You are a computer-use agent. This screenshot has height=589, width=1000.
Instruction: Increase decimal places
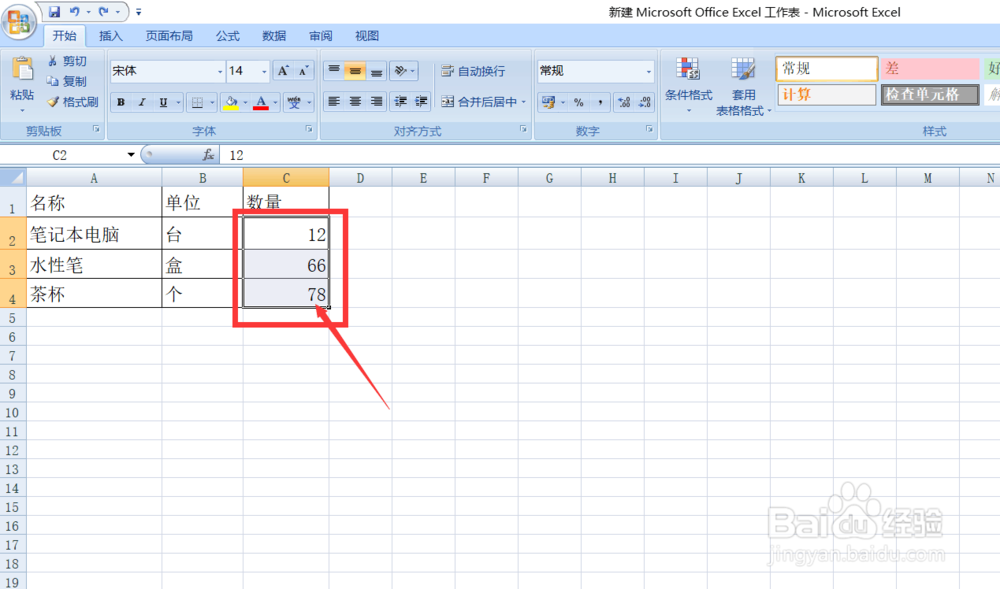pos(624,102)
